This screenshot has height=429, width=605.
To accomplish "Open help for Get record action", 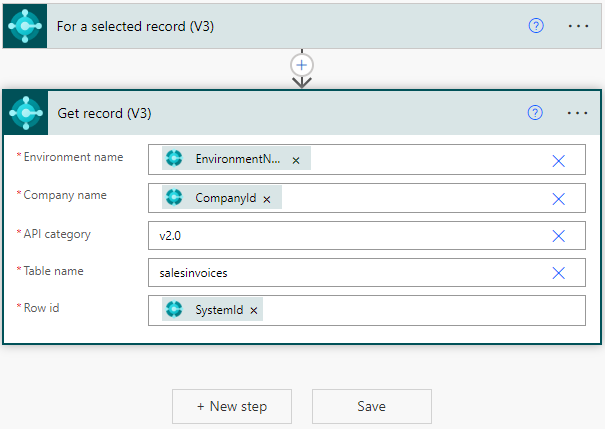I will pyautogui.click(x=535, y=113).
